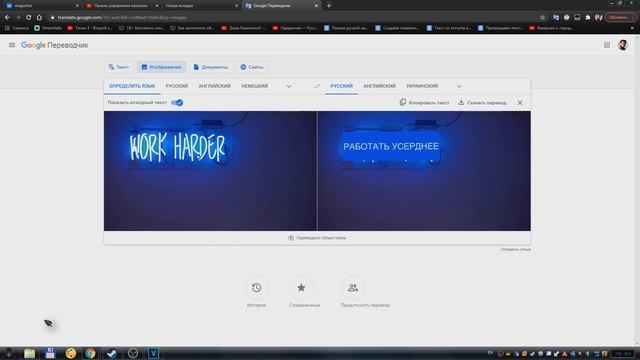This screenshot has height=360, width=640.
Task: Select Английский as the target language
Action: [x=379, y=86]
